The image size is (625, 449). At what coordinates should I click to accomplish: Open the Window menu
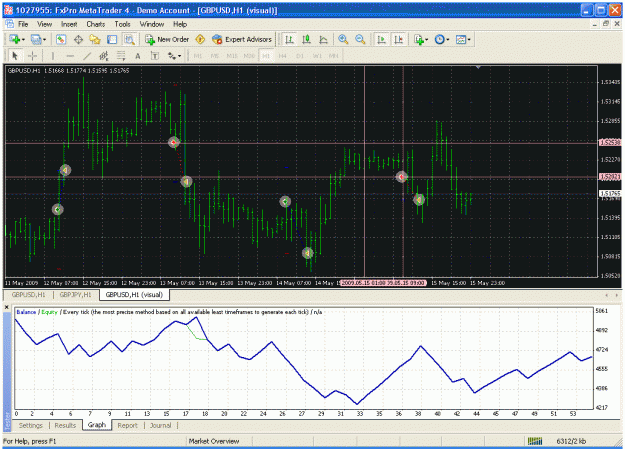tap(152, 24)
